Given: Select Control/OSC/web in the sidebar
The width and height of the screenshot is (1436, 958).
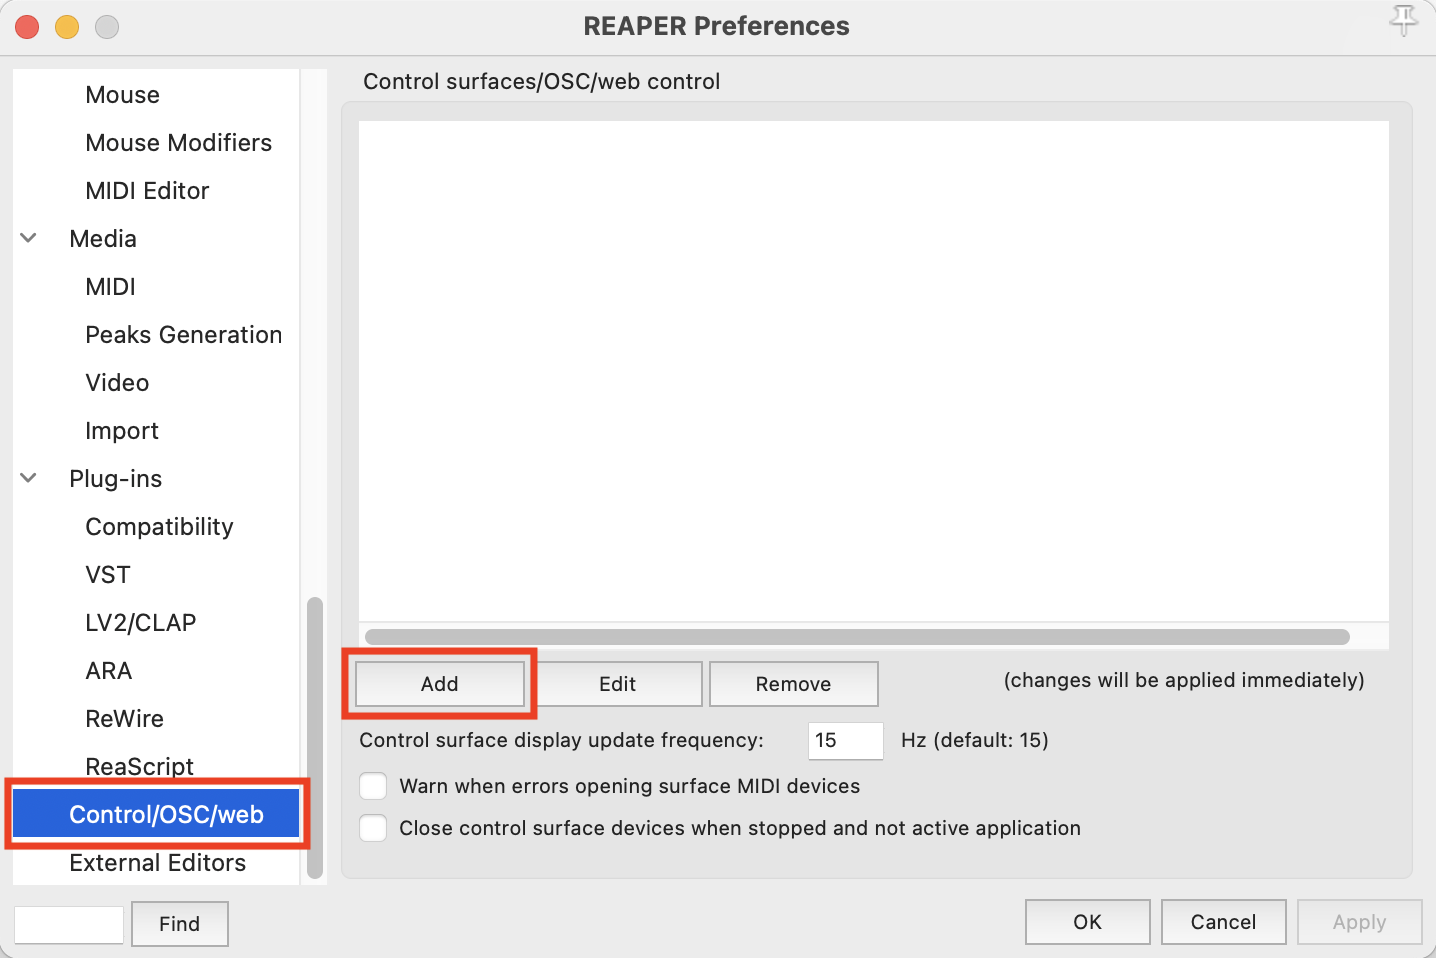Looking at the screenshot, I should click(157, 814).
